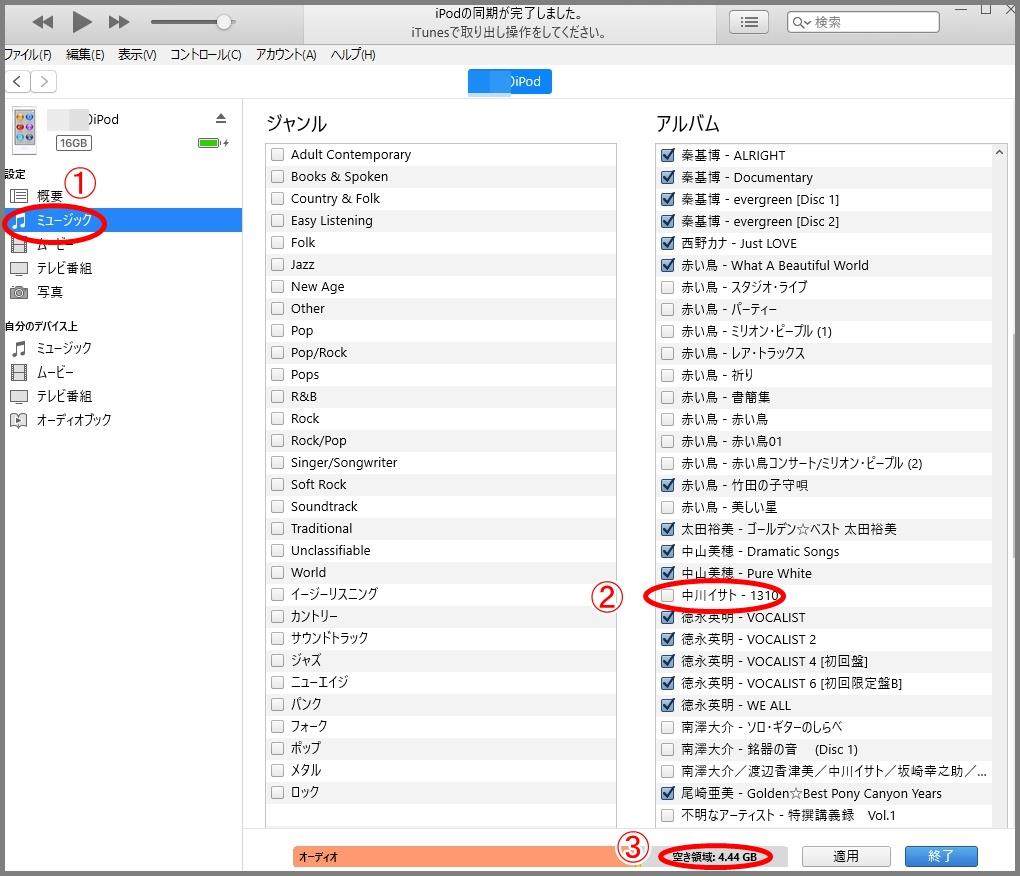Check the World genre checkbox

coord(278,572)
